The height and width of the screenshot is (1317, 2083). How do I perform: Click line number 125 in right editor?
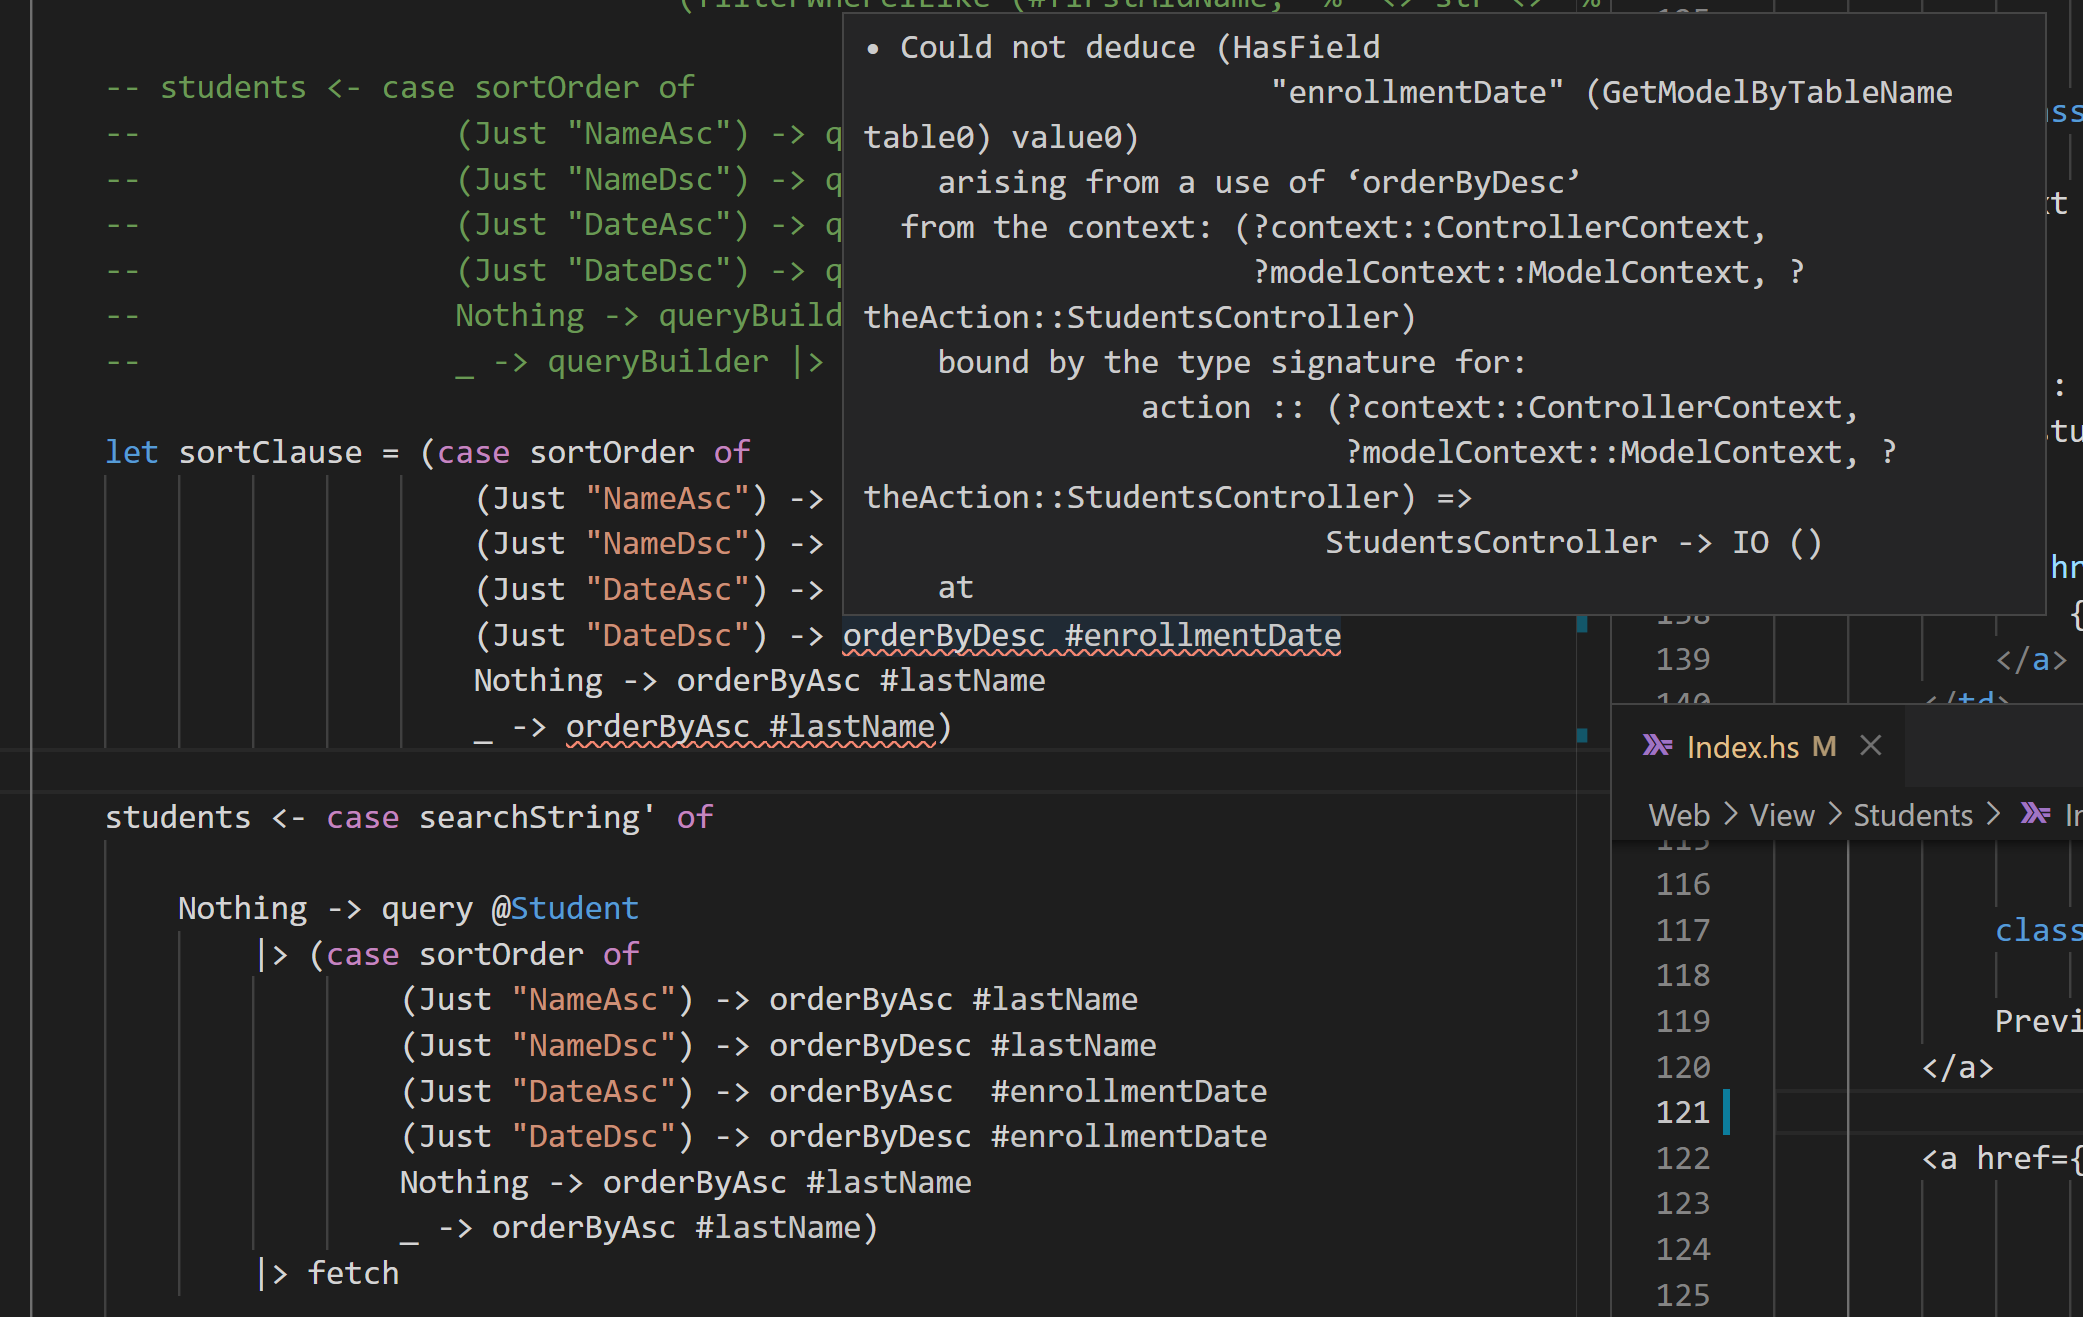click(x=1683, y=1295)
